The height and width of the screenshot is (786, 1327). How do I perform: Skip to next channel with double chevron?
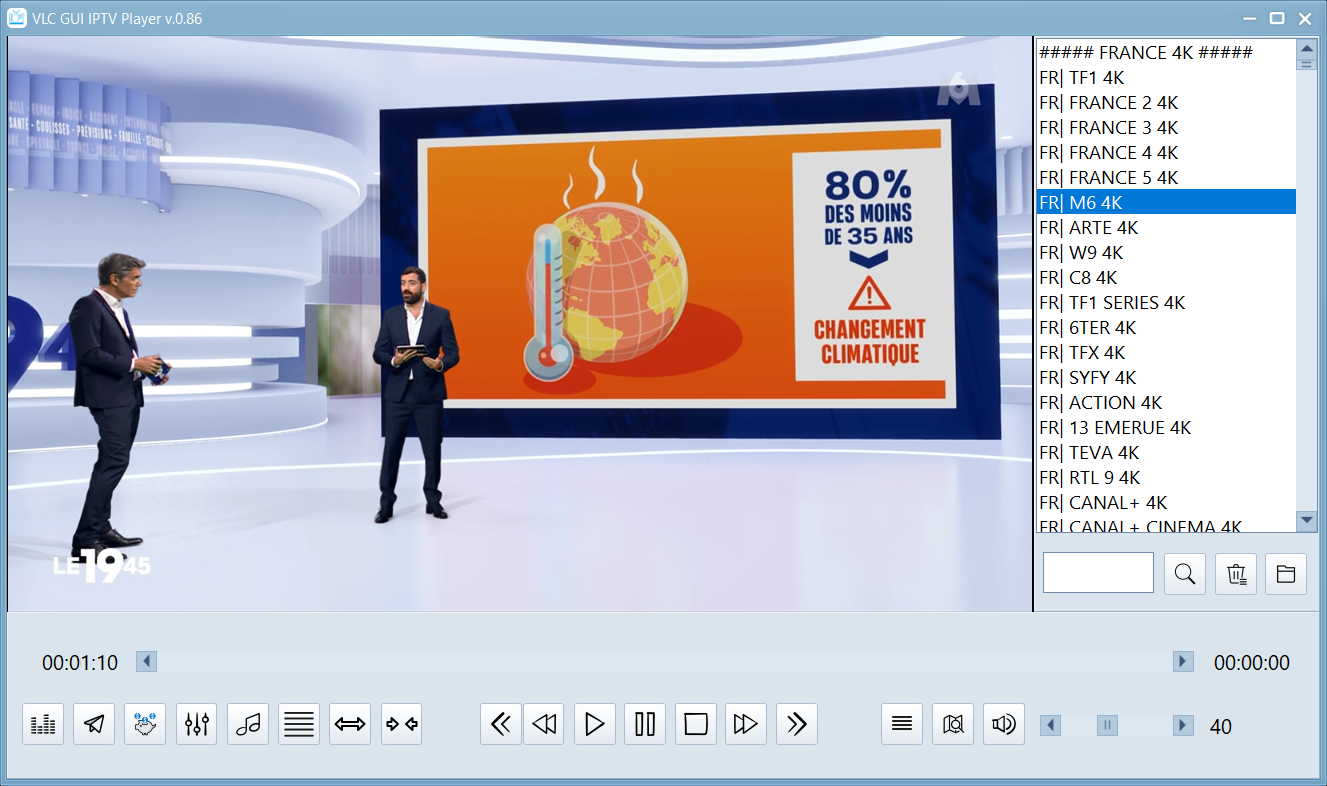pyautogui.click(x=797, y=724)
